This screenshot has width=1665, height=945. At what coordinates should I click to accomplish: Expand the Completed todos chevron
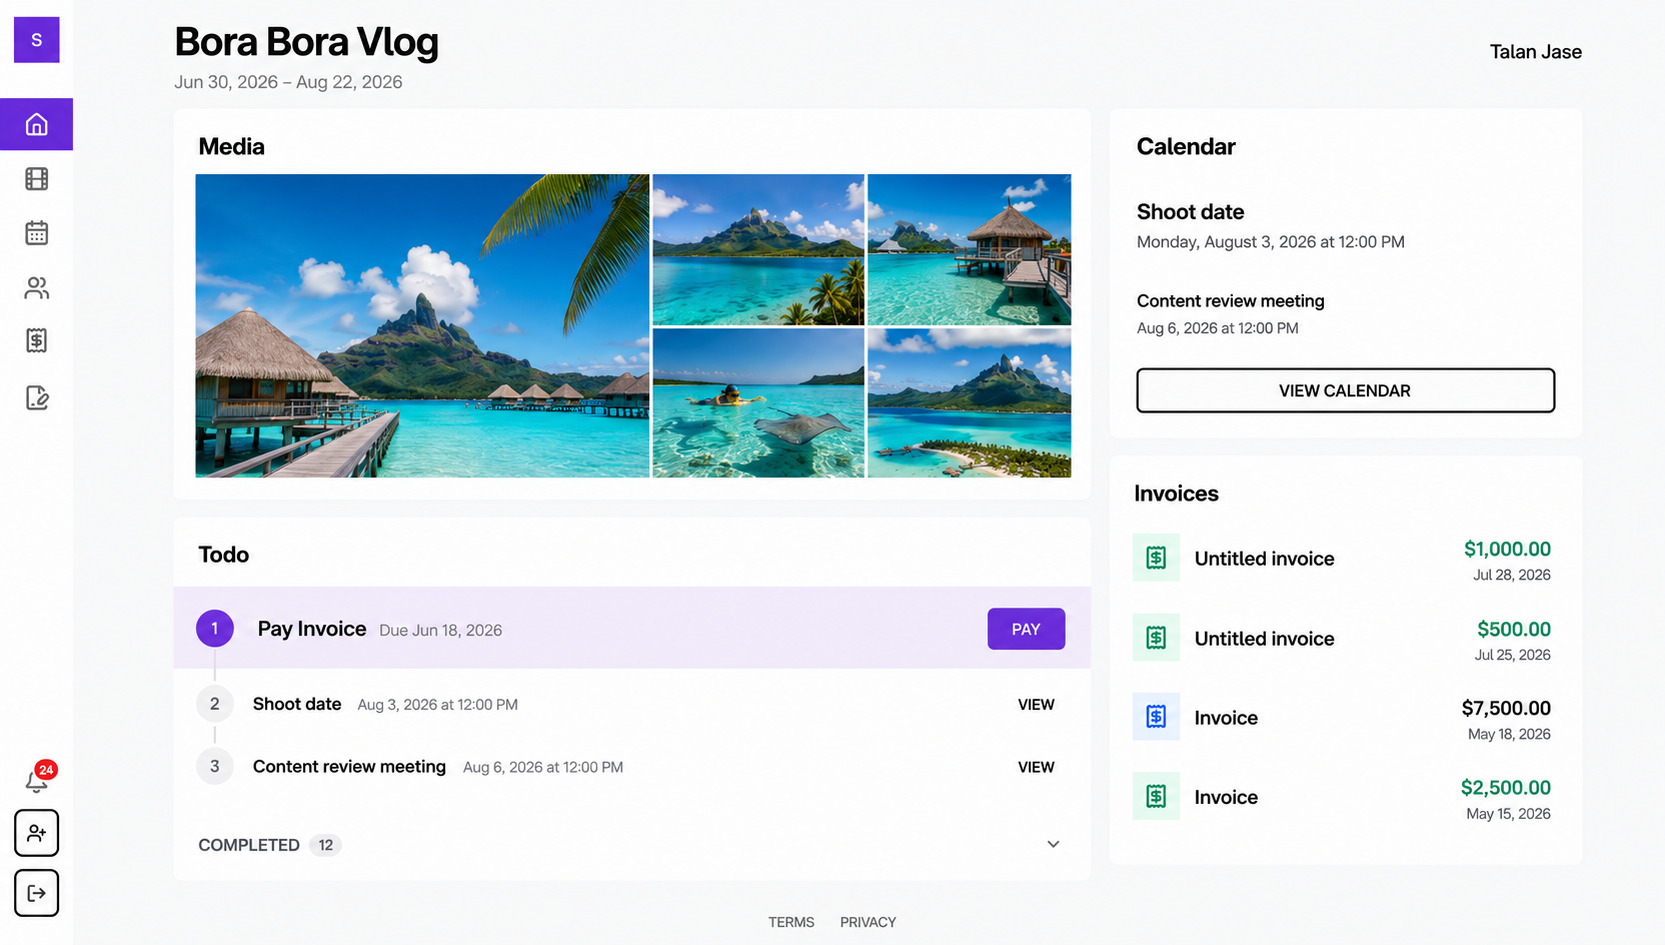(x=1053, y=844)
